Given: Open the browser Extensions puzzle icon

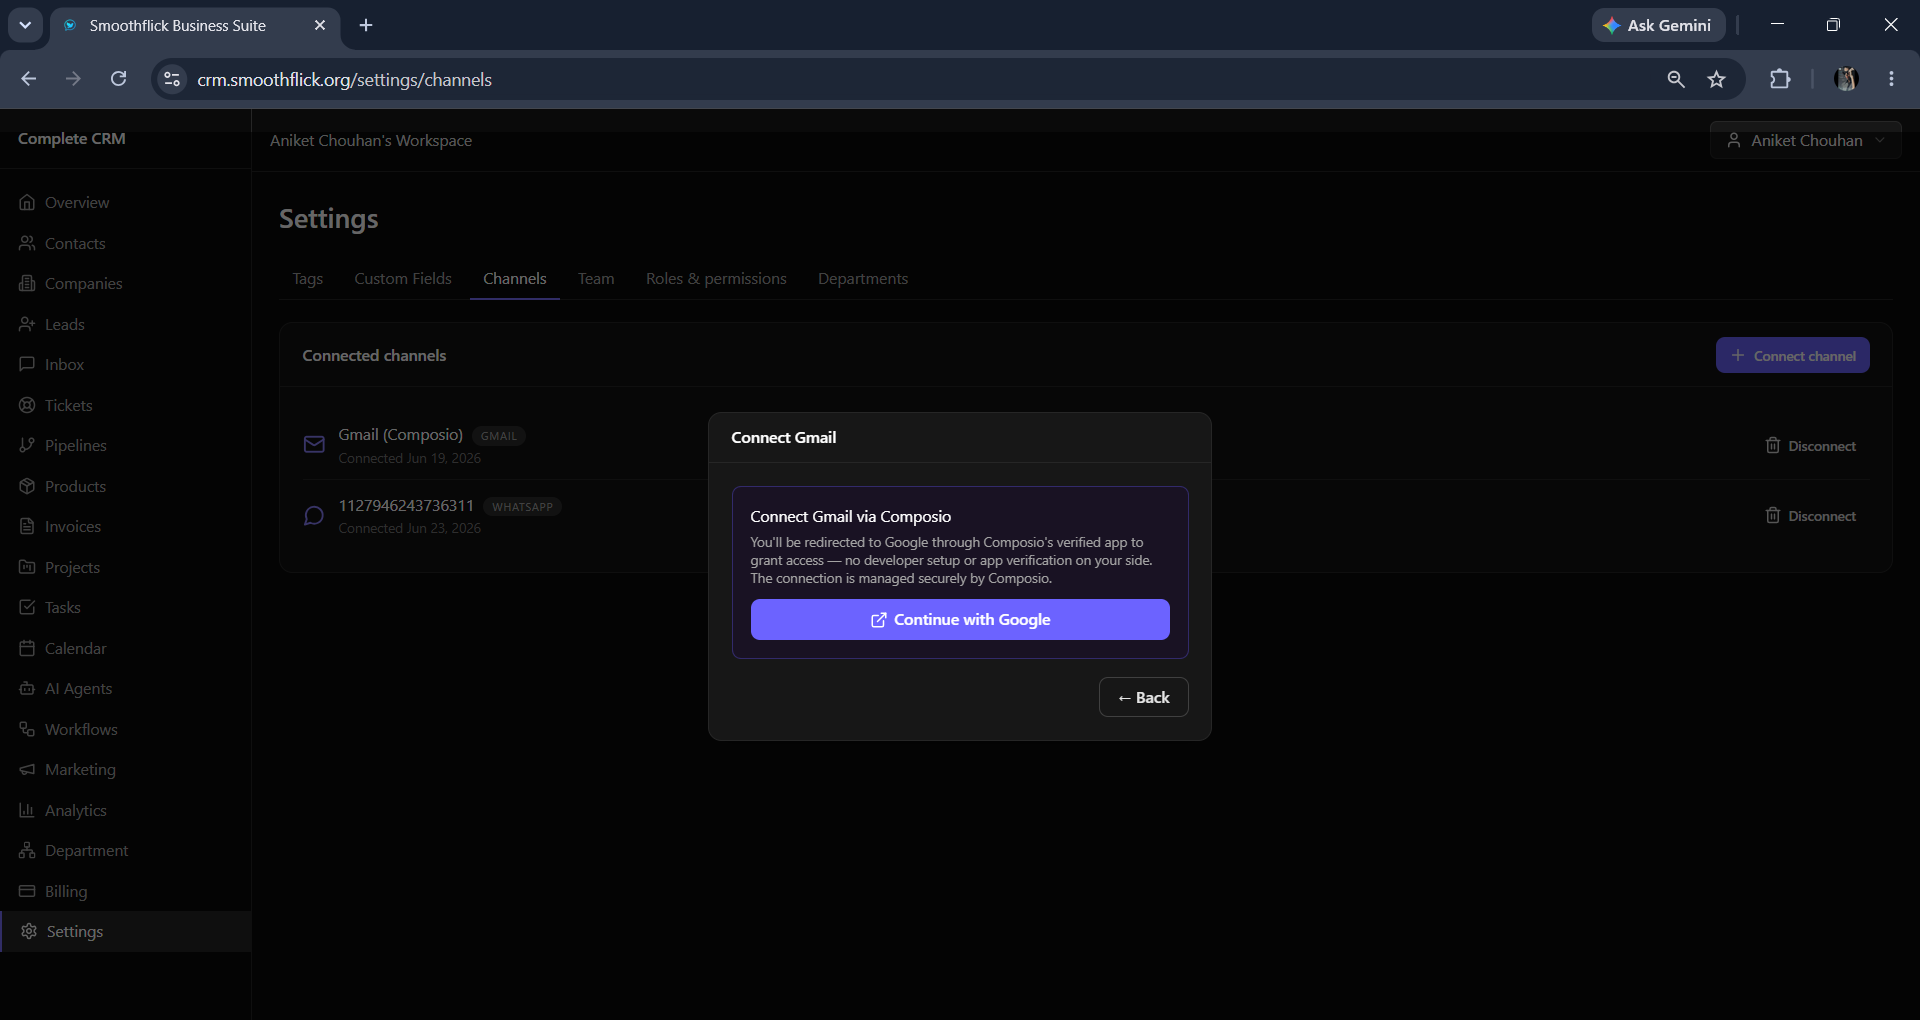Looking at the screenshot, I should click(x=1780, y=79).
